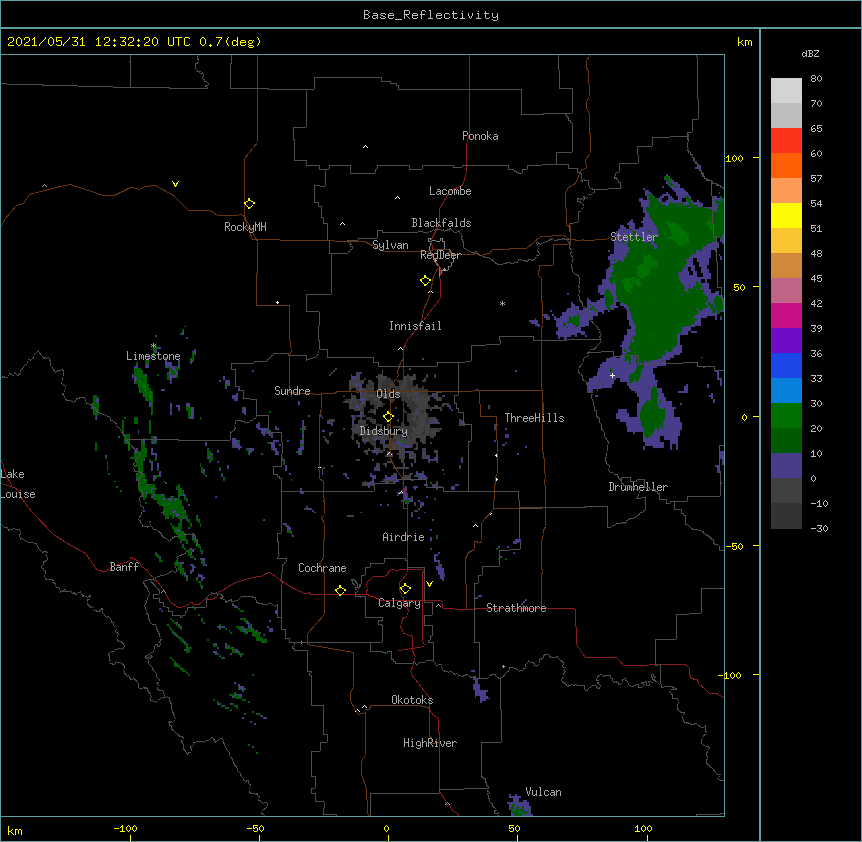The image size is (862, 842).
Task: Click the small echo beside Vulcan
Action: tap(519, 805)
